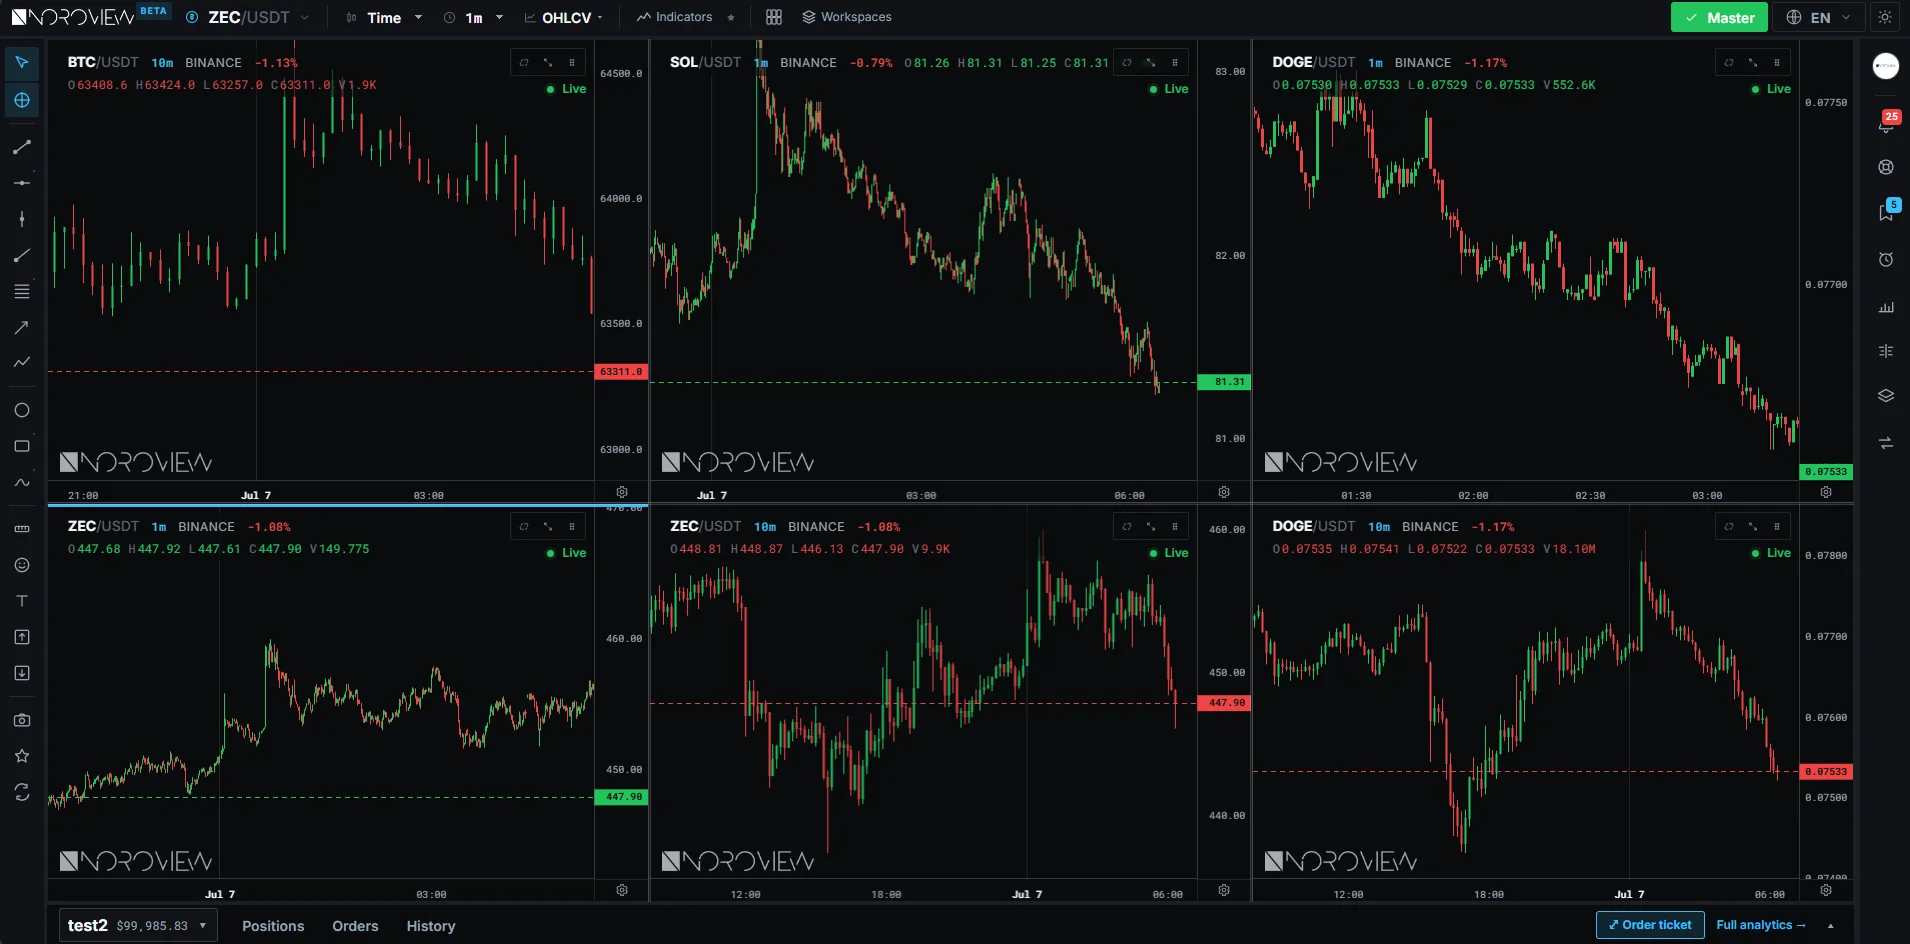Choose the ruler measure tool

tap(22, 529)
